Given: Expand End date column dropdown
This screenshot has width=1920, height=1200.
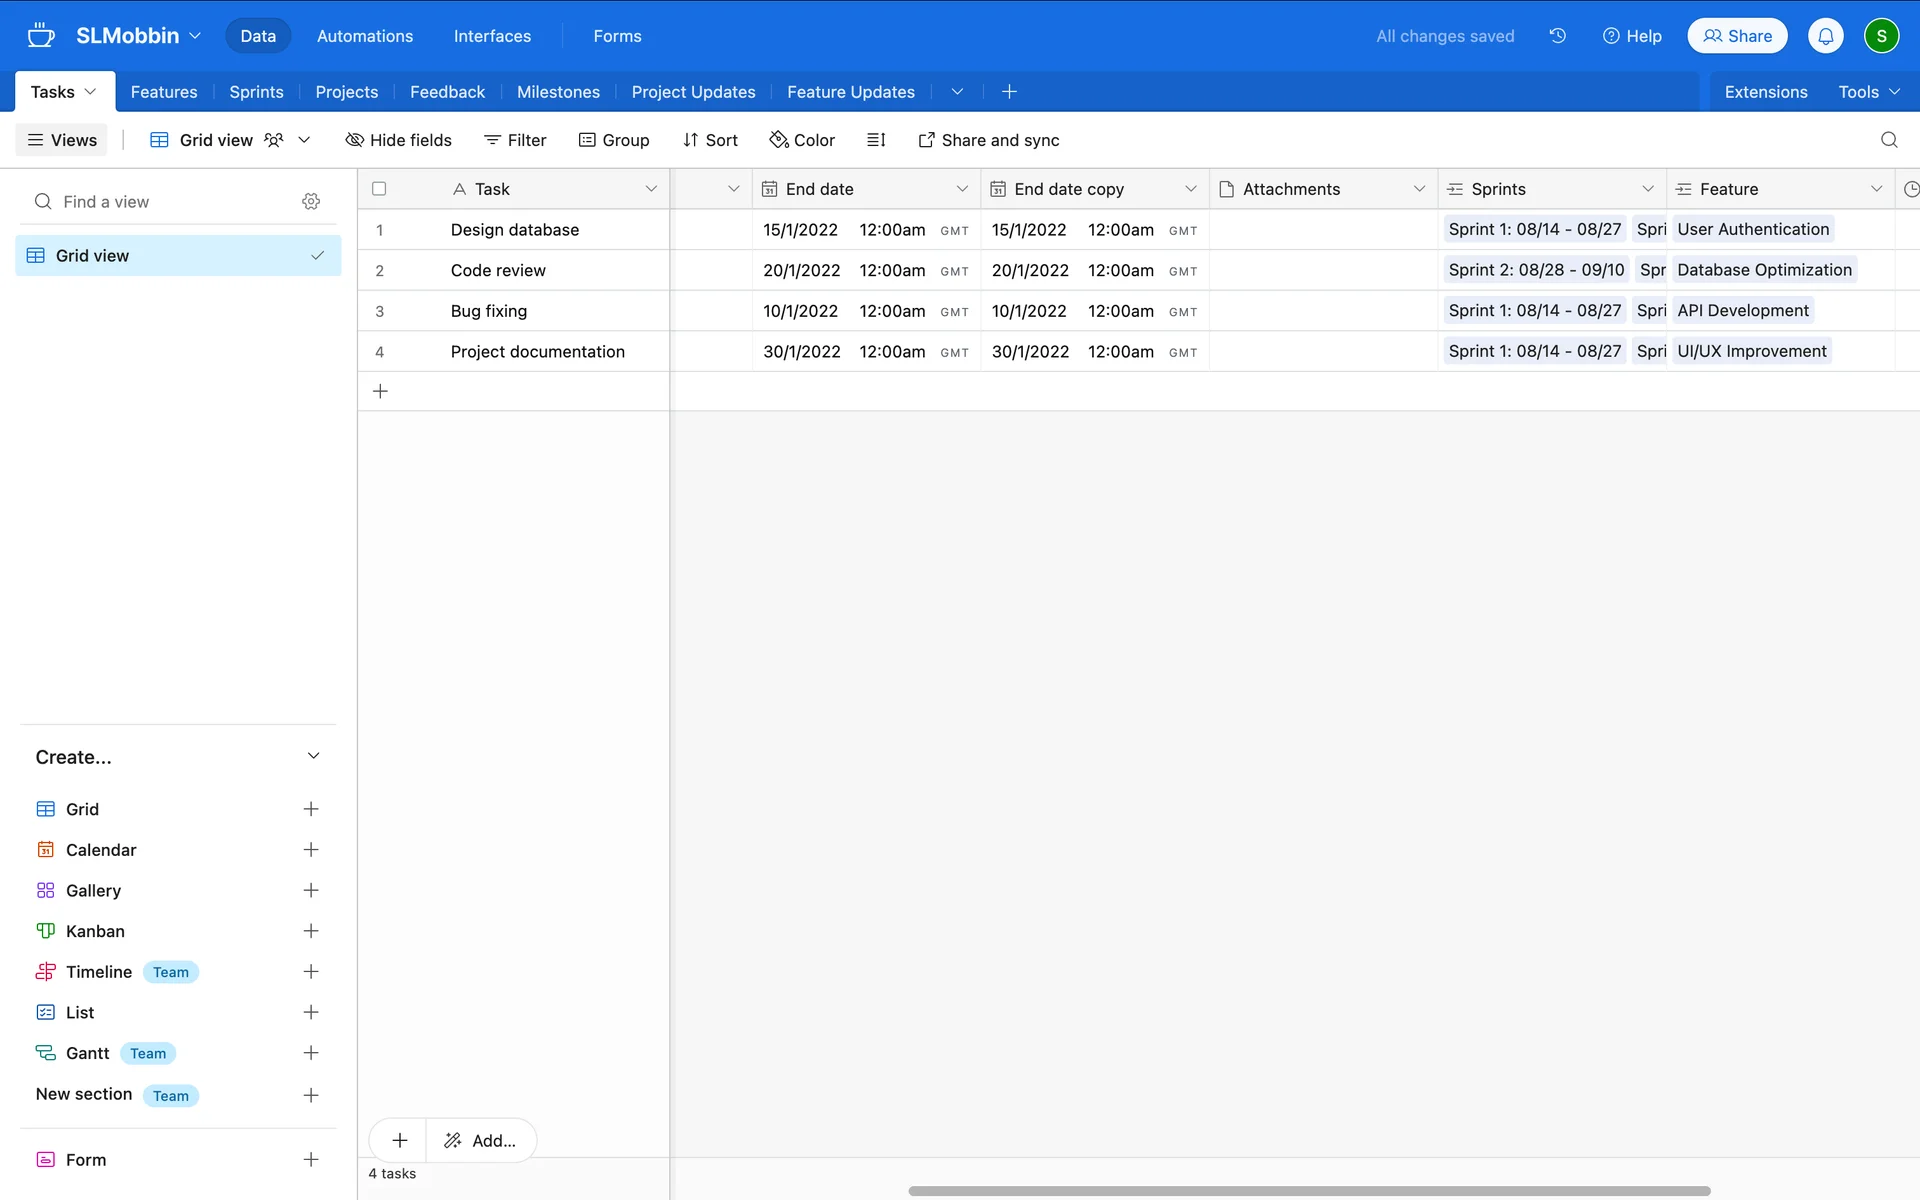Looking at the screenshot, I should (x=961, y=189).
